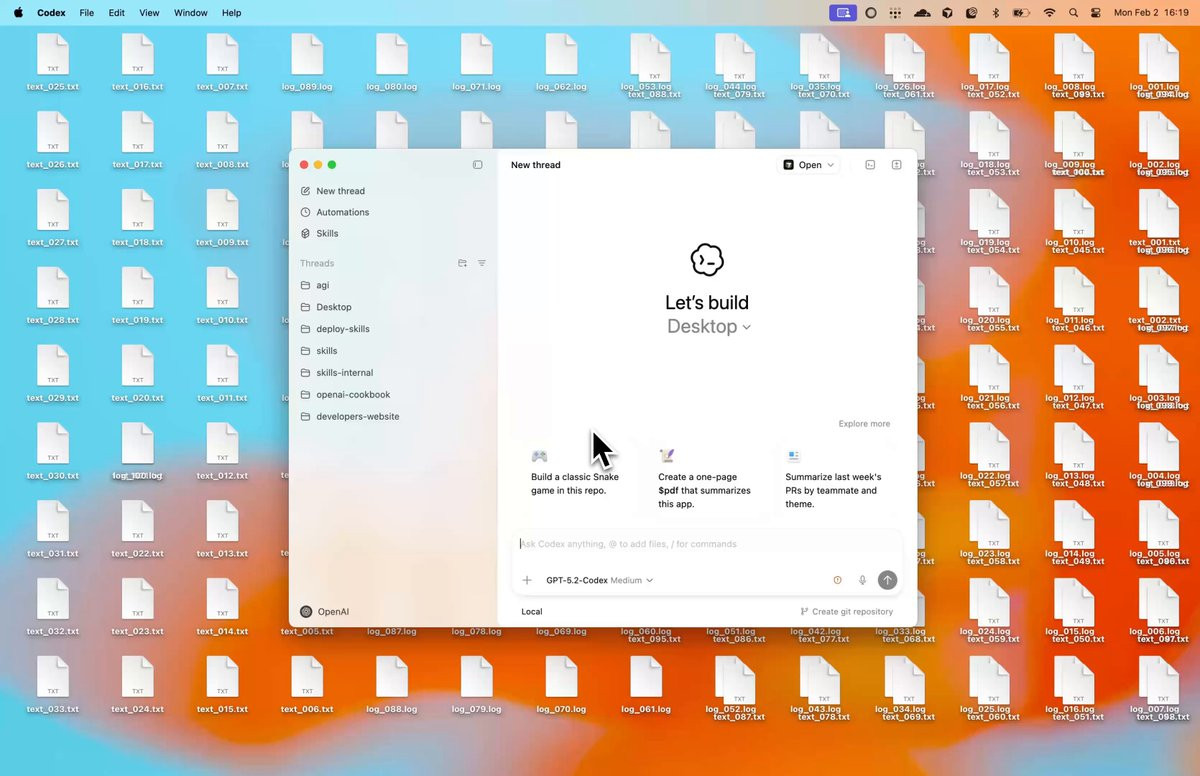Open the Apple menu
This screenshot has width=1200, height=776.
pyautogui.click(x=18, y=13)
